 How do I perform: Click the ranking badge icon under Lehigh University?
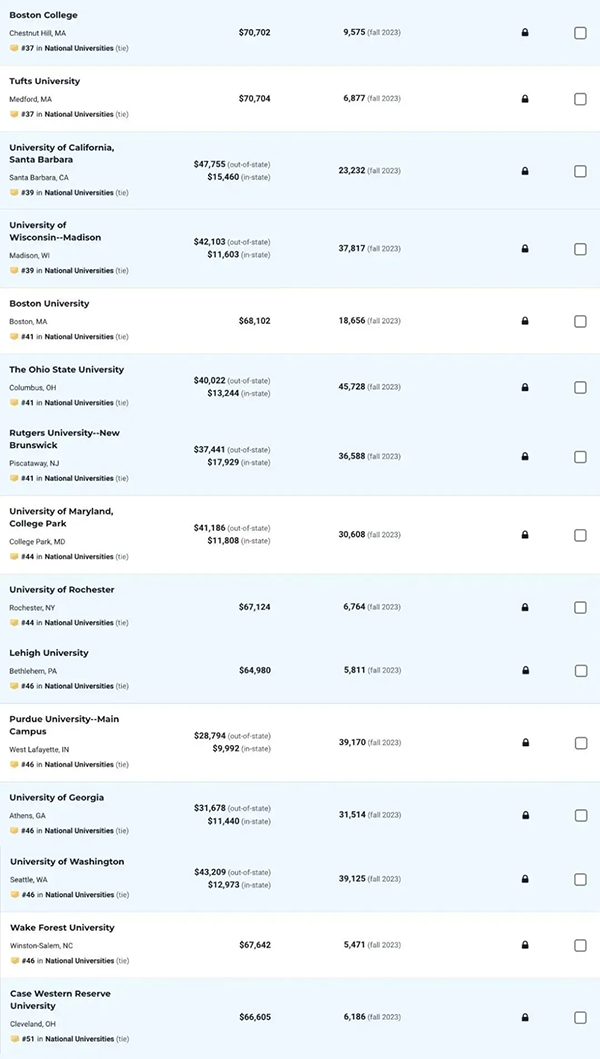(x=14, y=686)
